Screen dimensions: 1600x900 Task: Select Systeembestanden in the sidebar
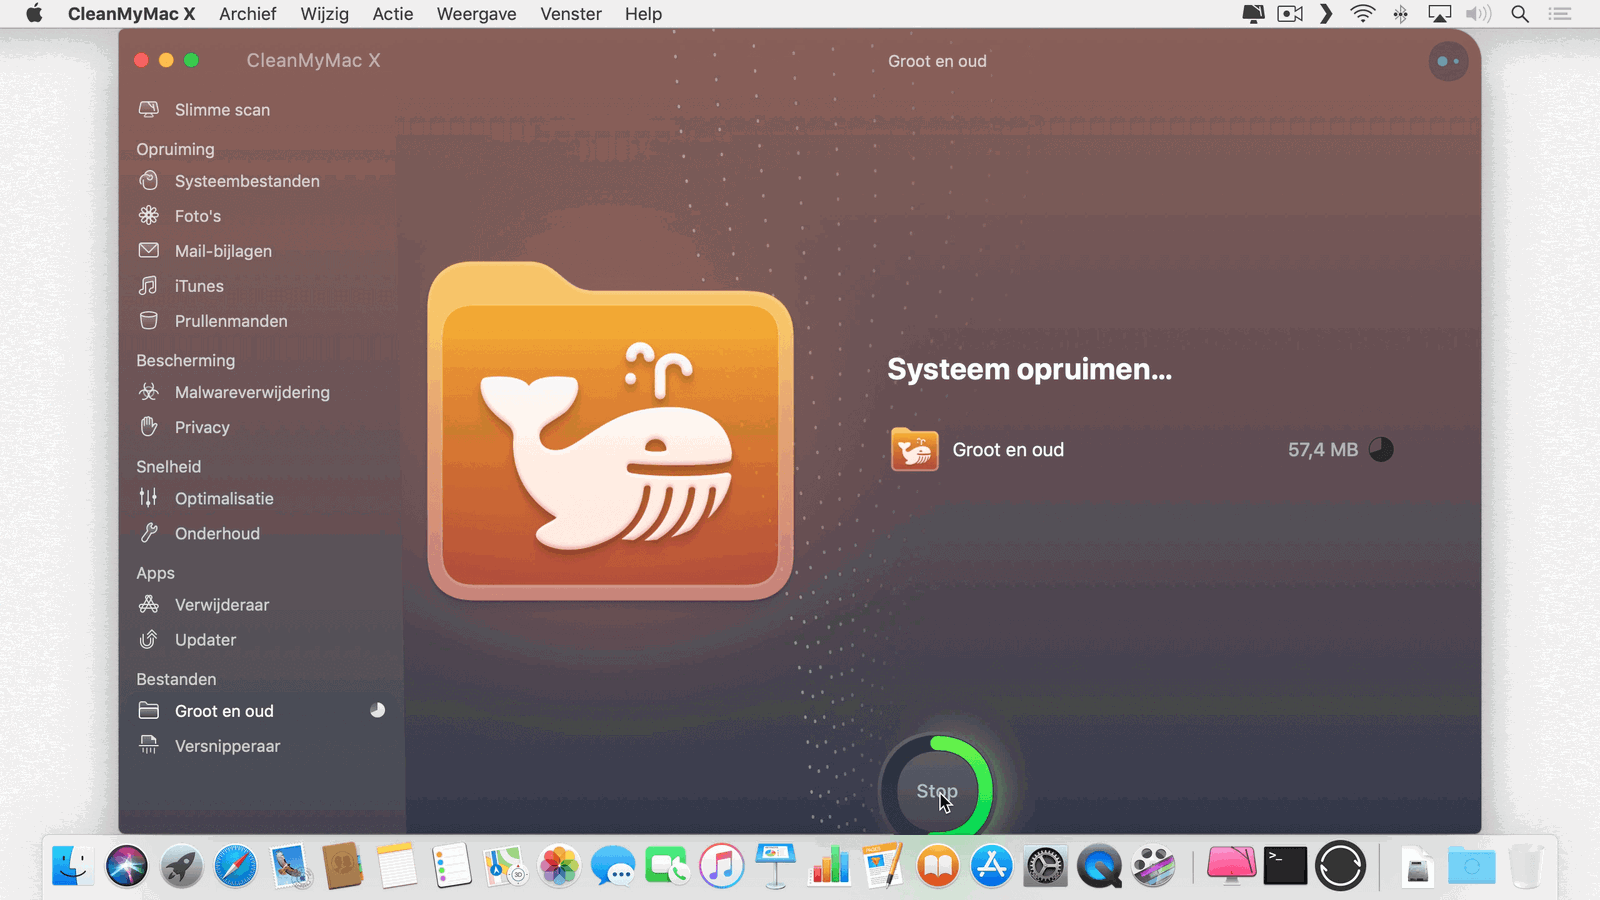[247, 181]
